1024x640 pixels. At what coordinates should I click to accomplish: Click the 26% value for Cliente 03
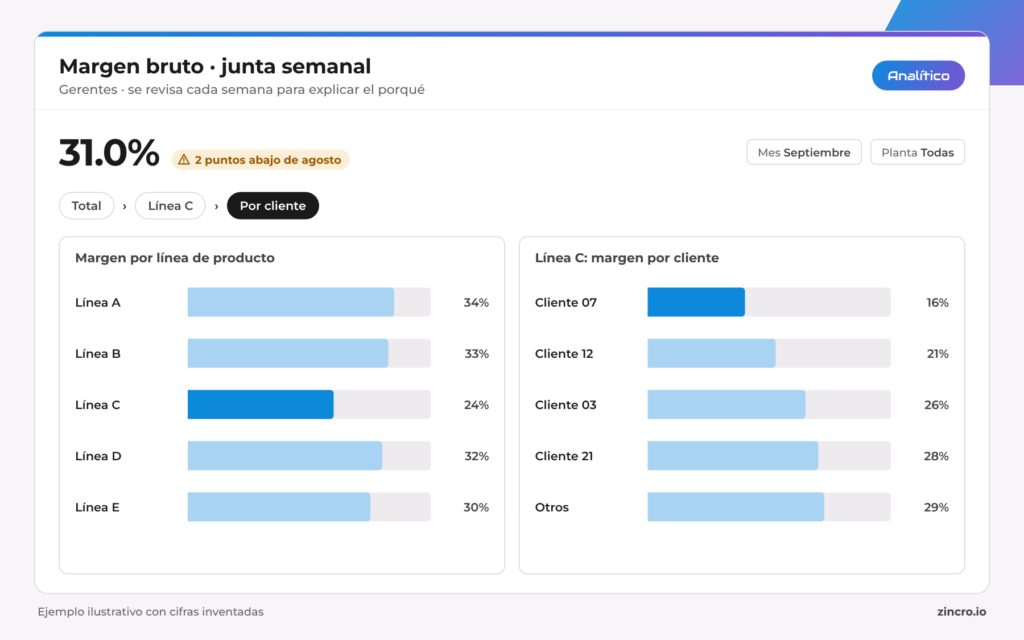(936, 405)
